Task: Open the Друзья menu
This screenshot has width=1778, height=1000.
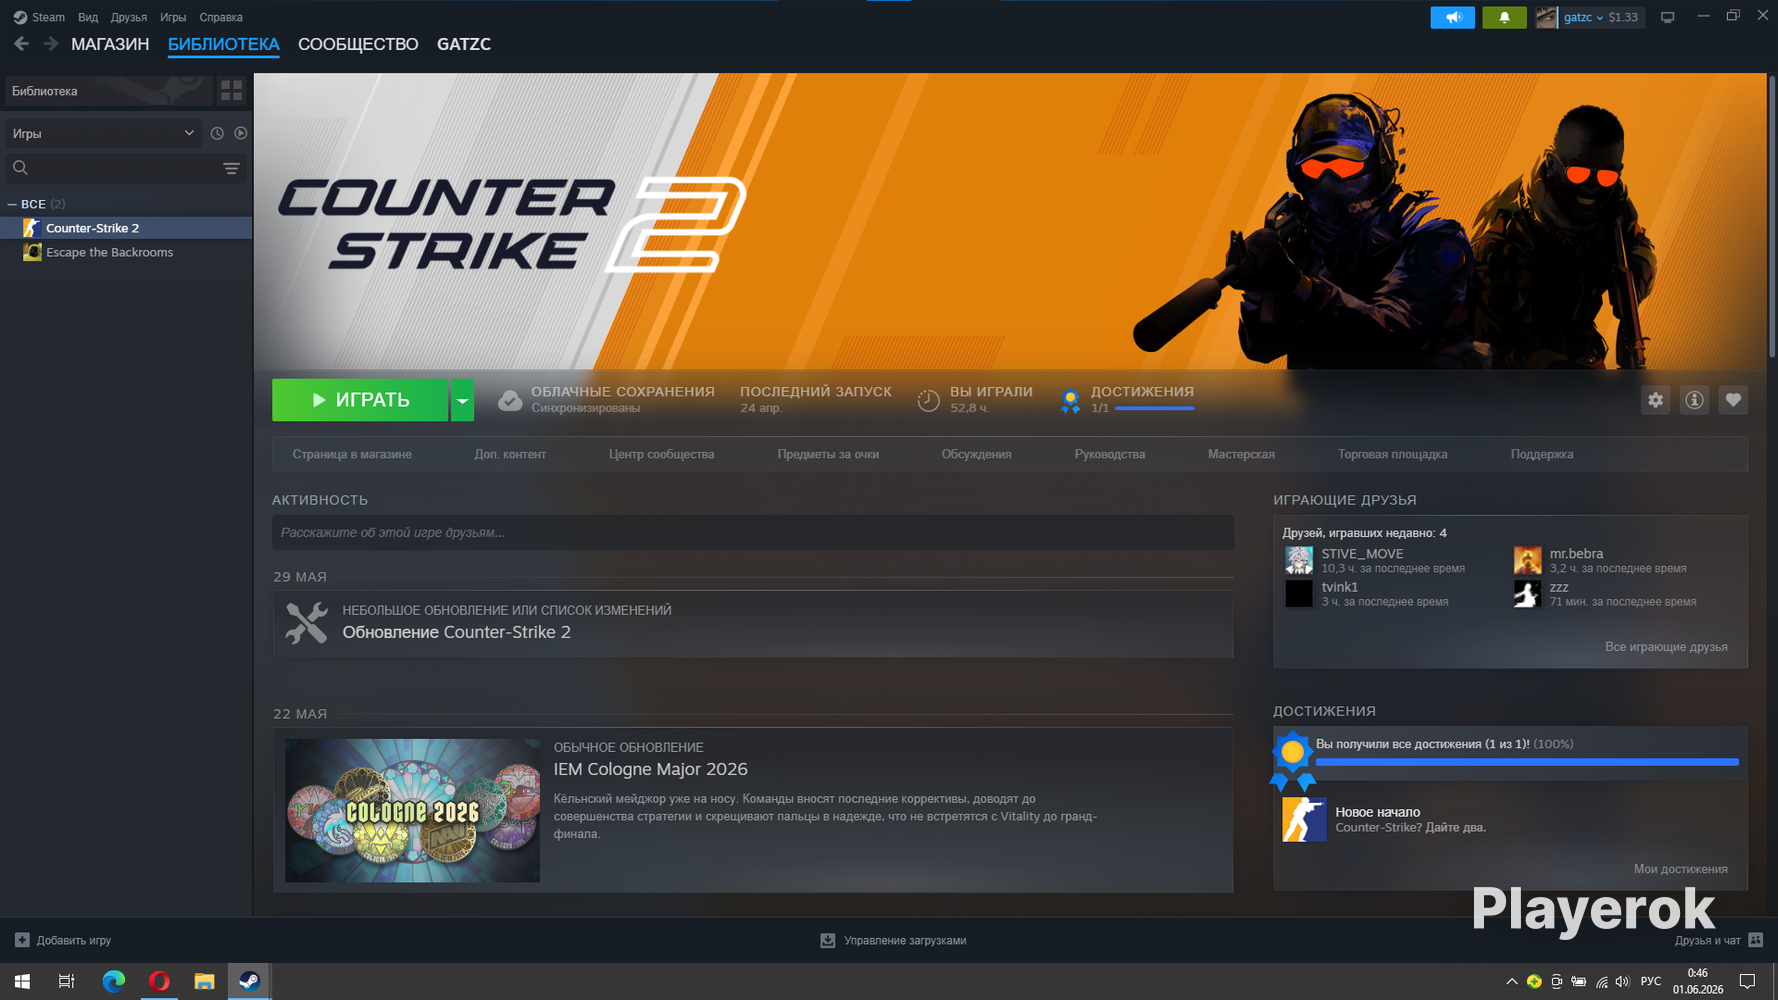Action: click(x=129, y=17)
